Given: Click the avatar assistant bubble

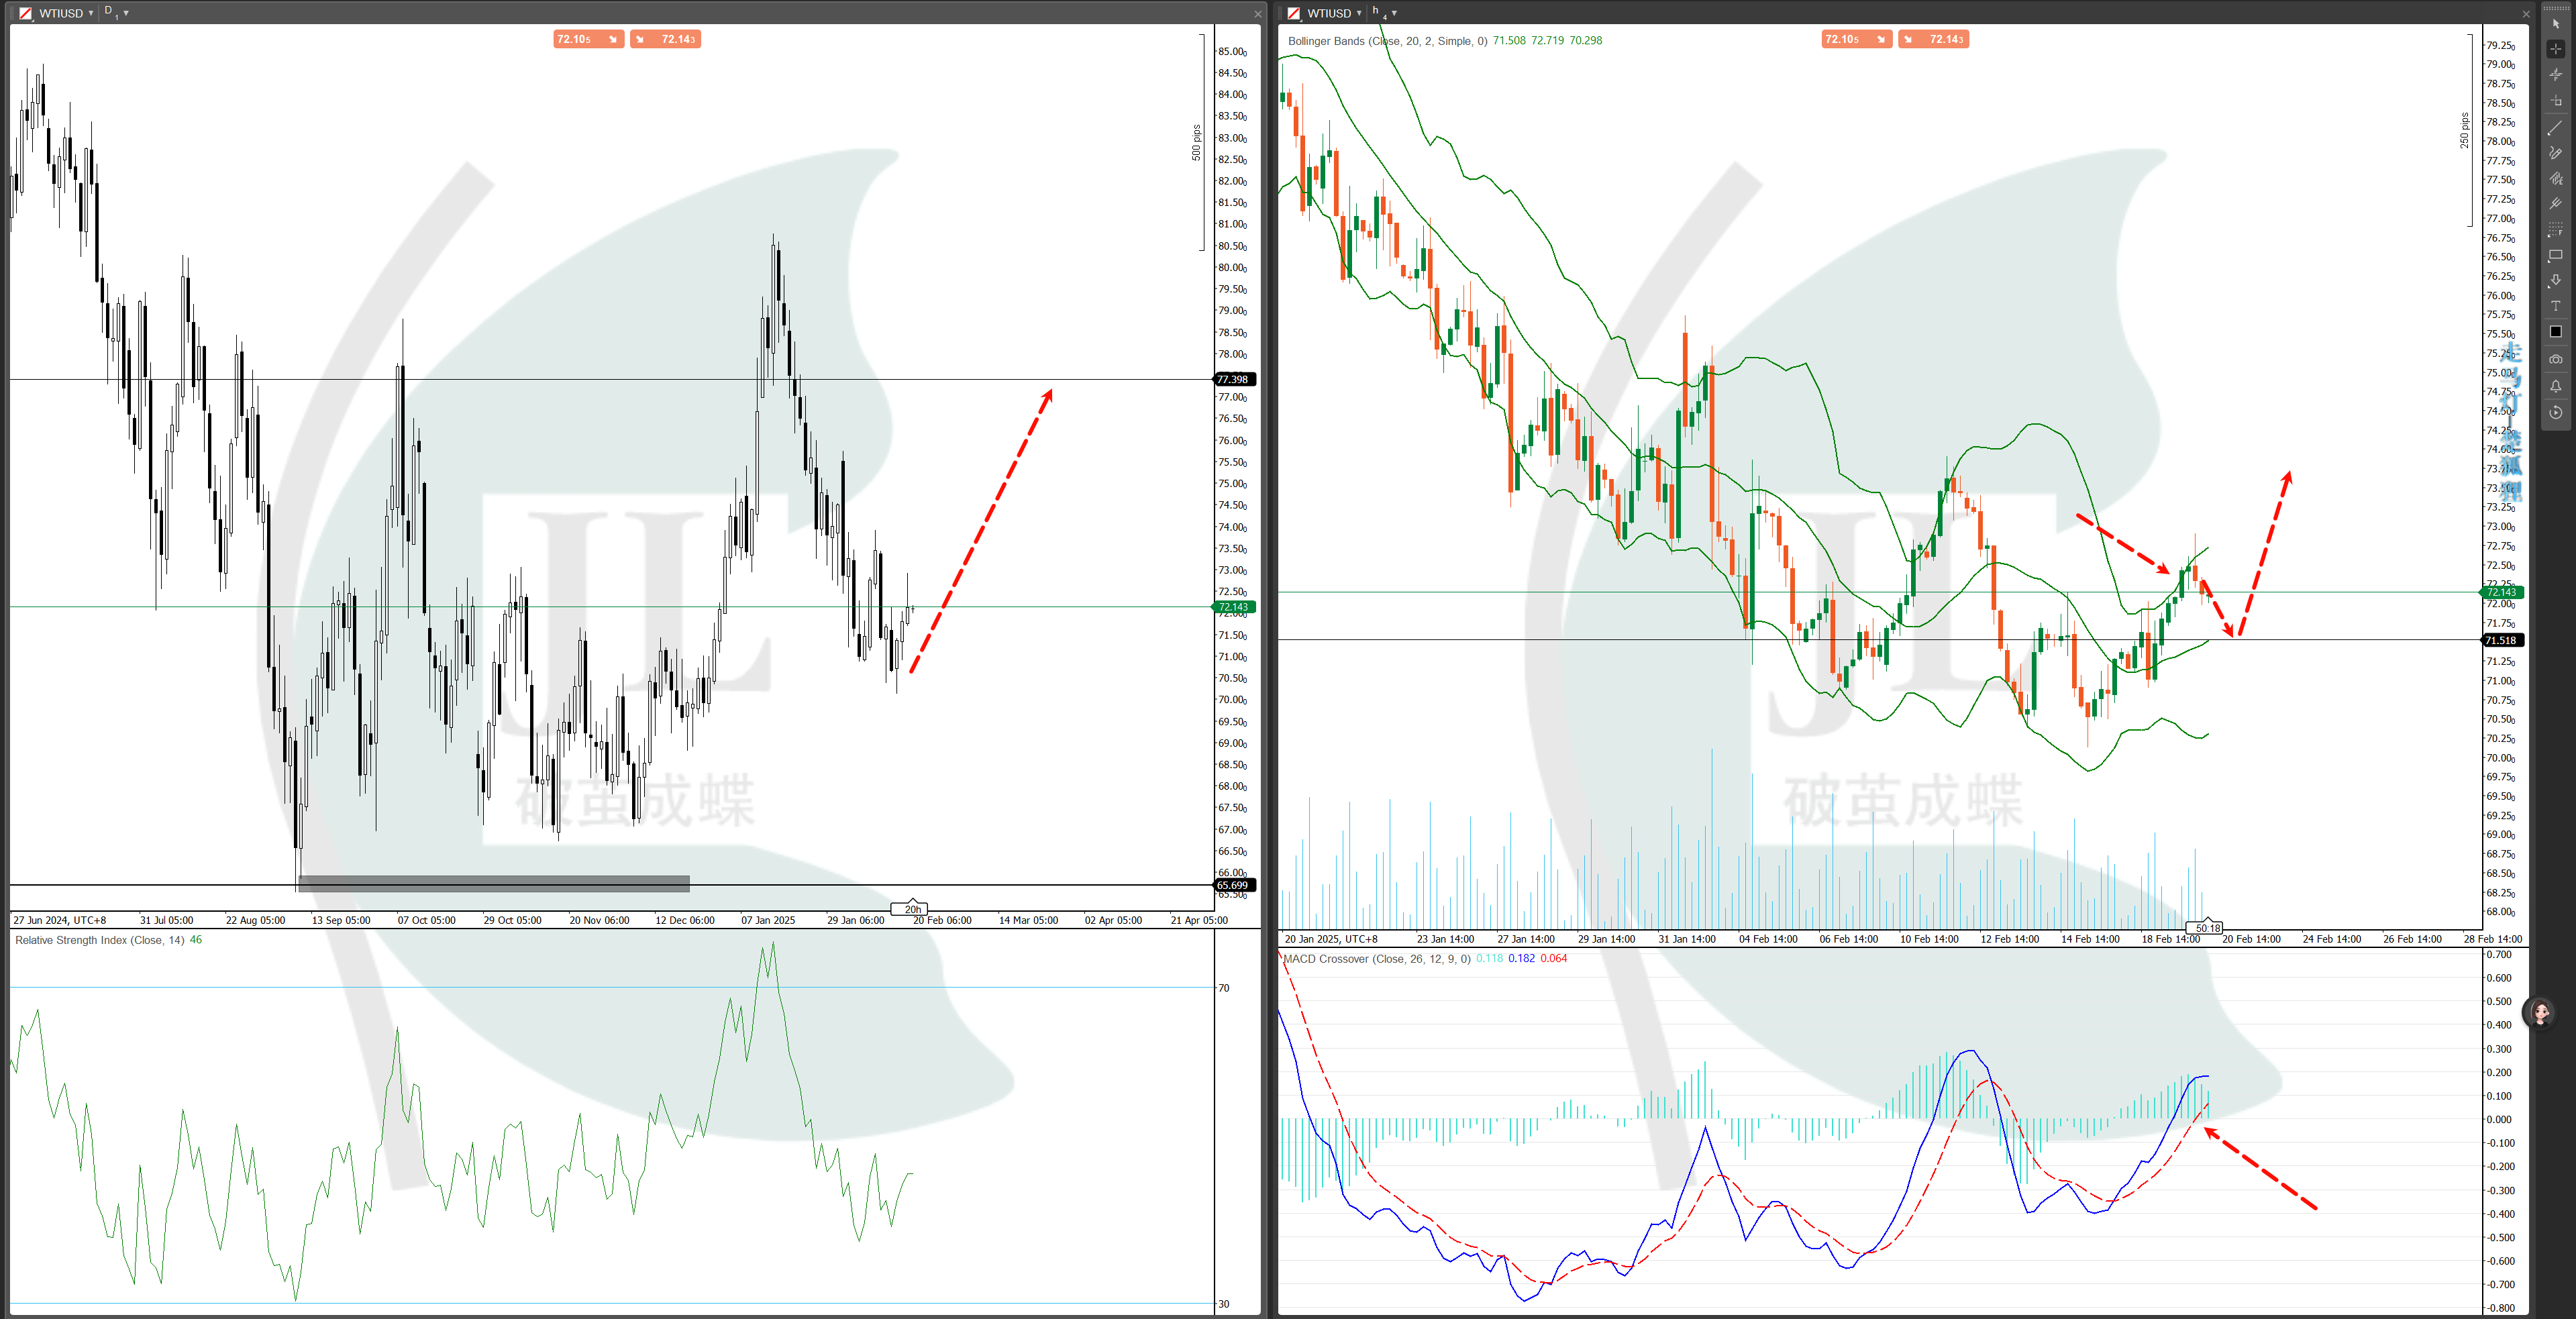Looking at the screenshot, I should point(2541,1014).
